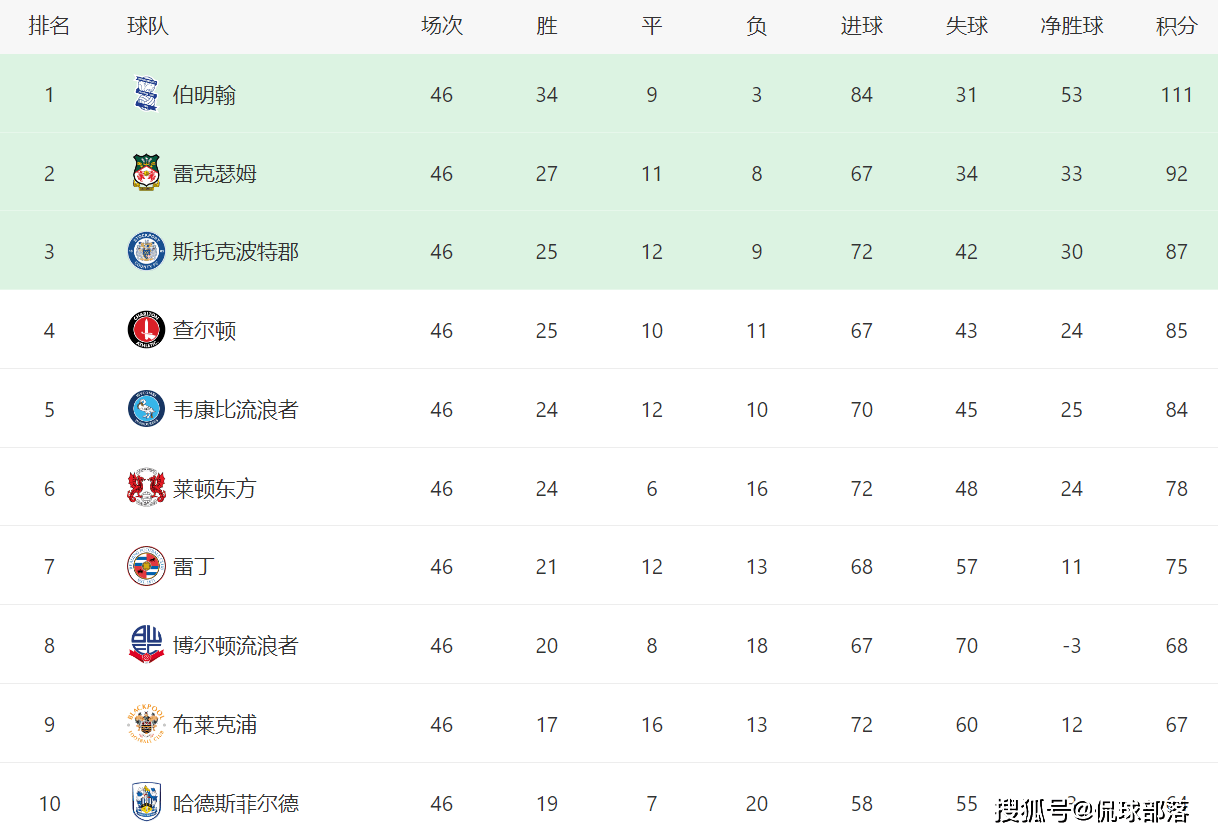This screenshot has width=1218, height=837.
Task: Click the 排名 rank column header
Action: pos(49,26)
